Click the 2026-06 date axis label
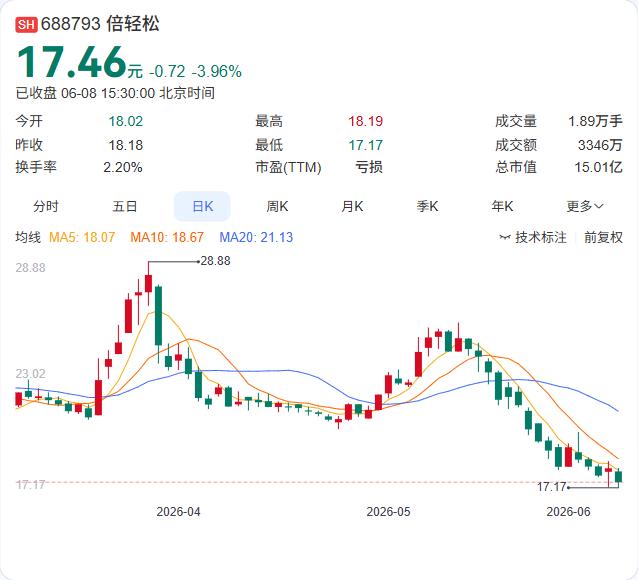Screen dimensions: 638x580 pos(568,512)
